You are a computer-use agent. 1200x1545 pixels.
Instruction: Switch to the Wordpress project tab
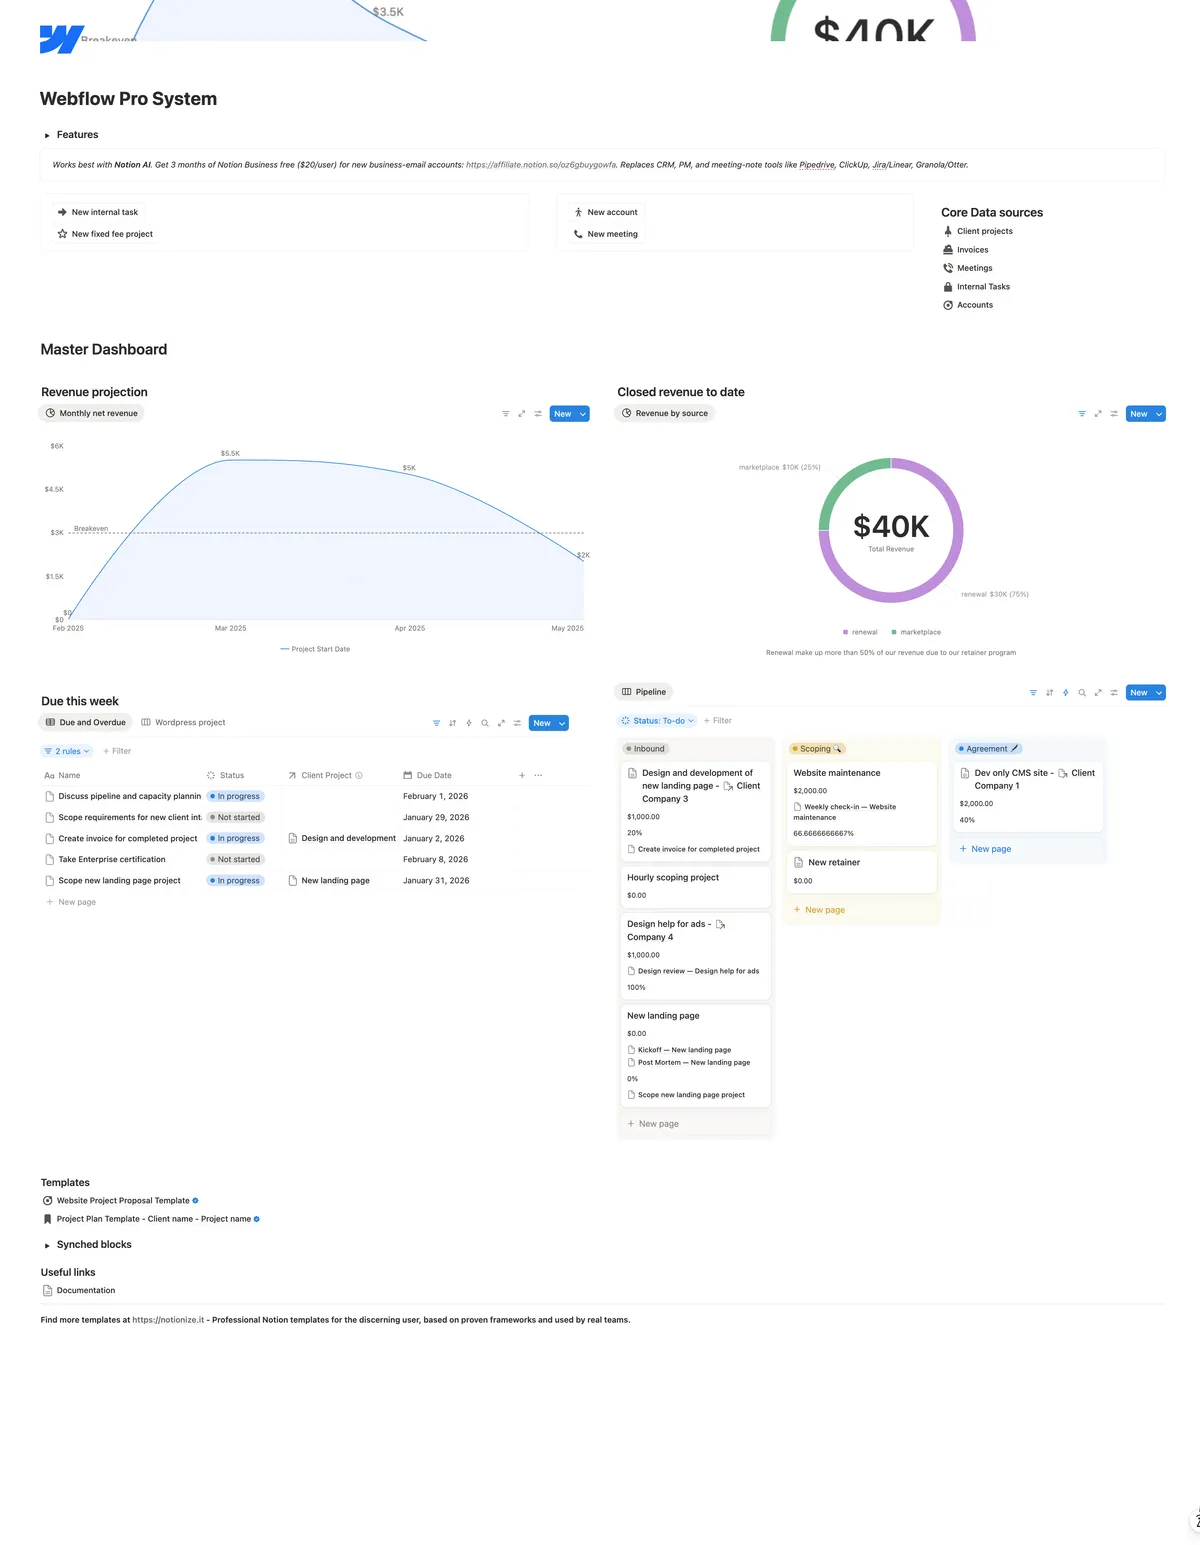tap(184, 723)
